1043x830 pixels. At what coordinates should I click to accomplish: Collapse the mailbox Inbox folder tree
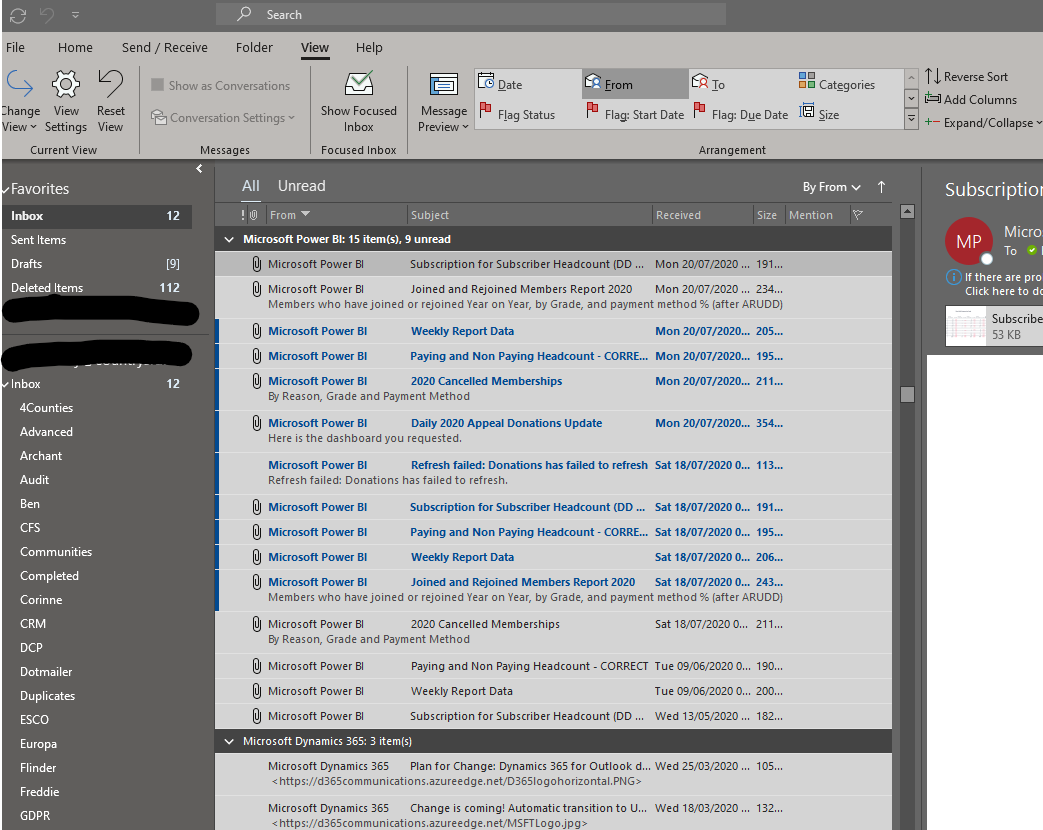coord(6,384)
